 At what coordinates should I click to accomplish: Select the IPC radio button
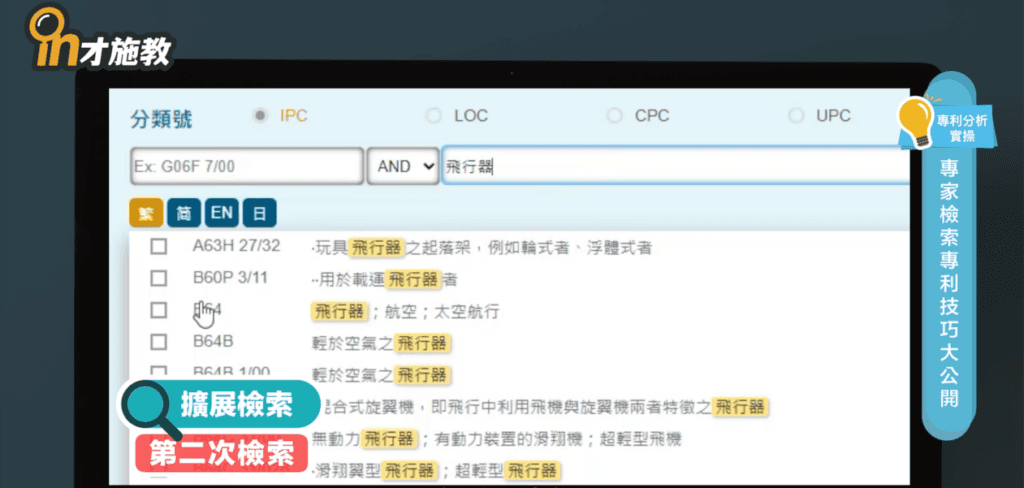[x=261, y=116]
